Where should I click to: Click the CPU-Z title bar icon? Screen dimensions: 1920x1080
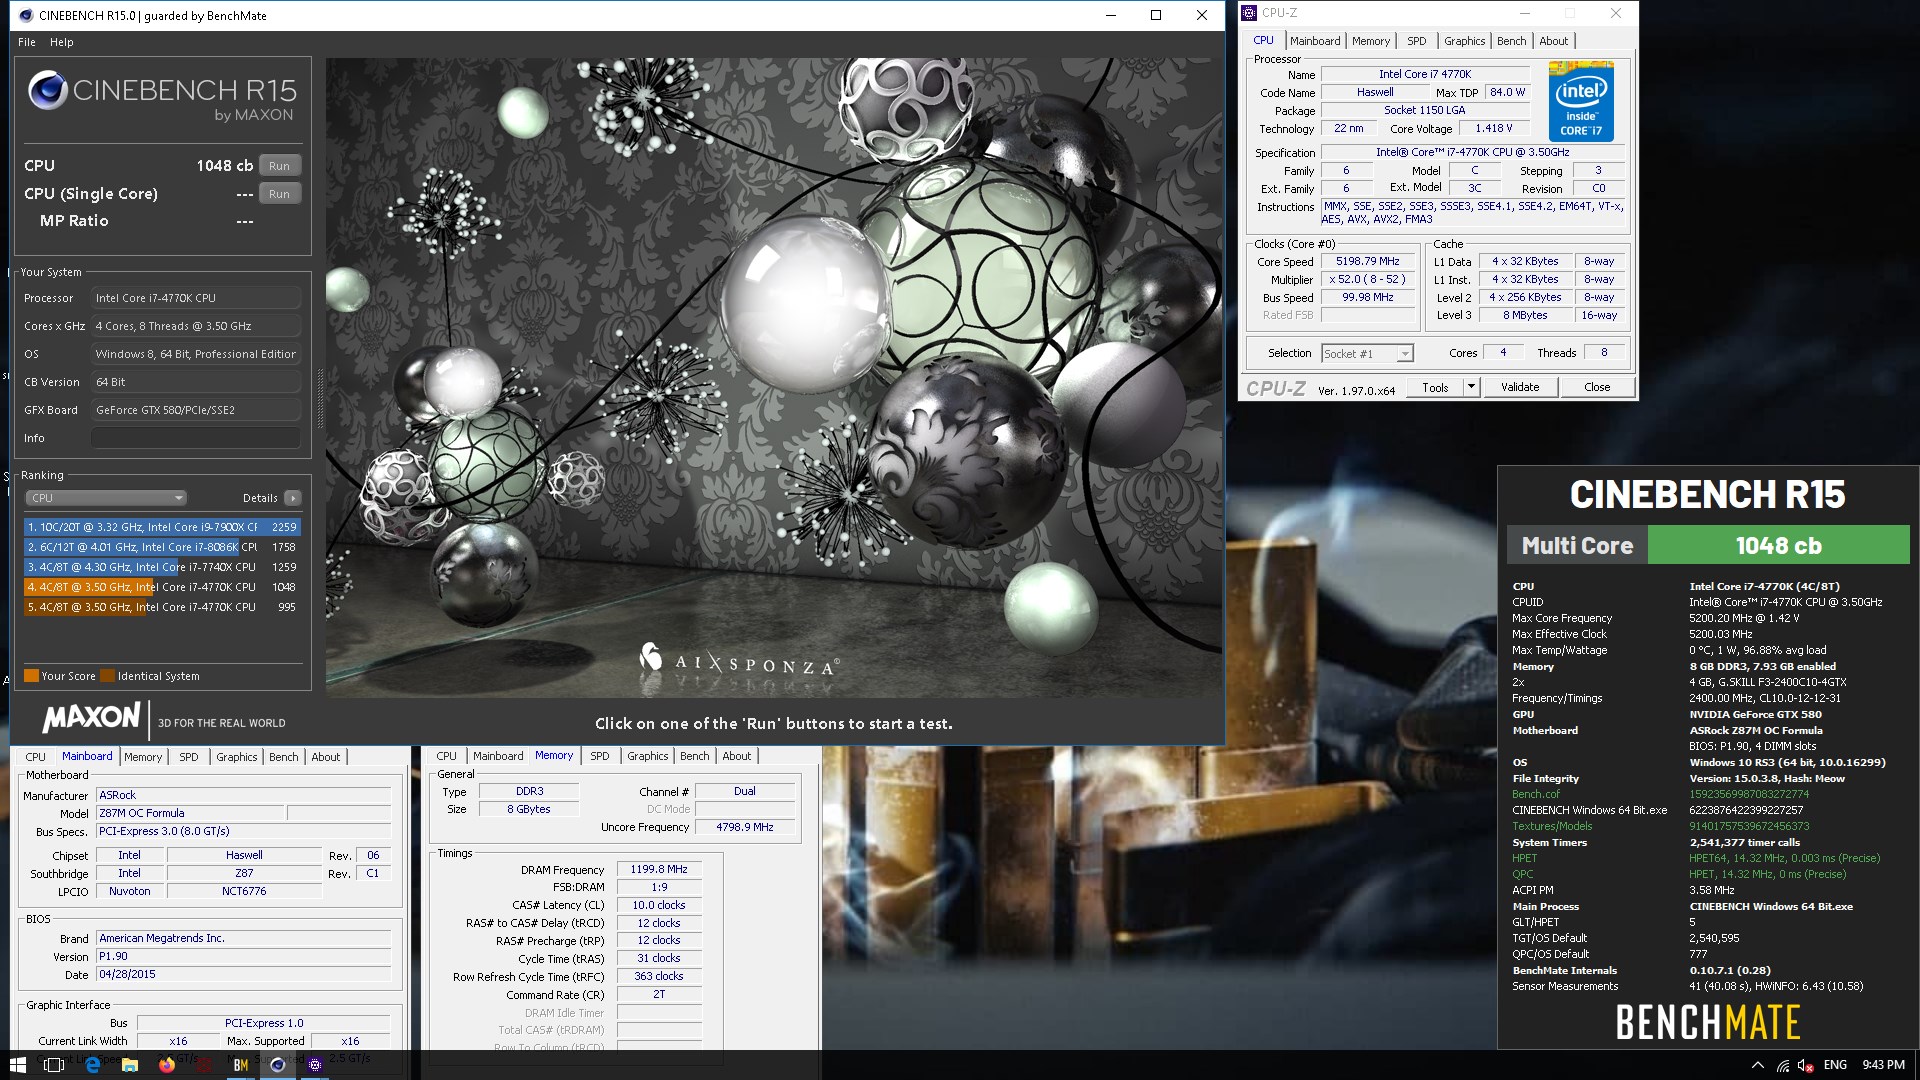1249,13
